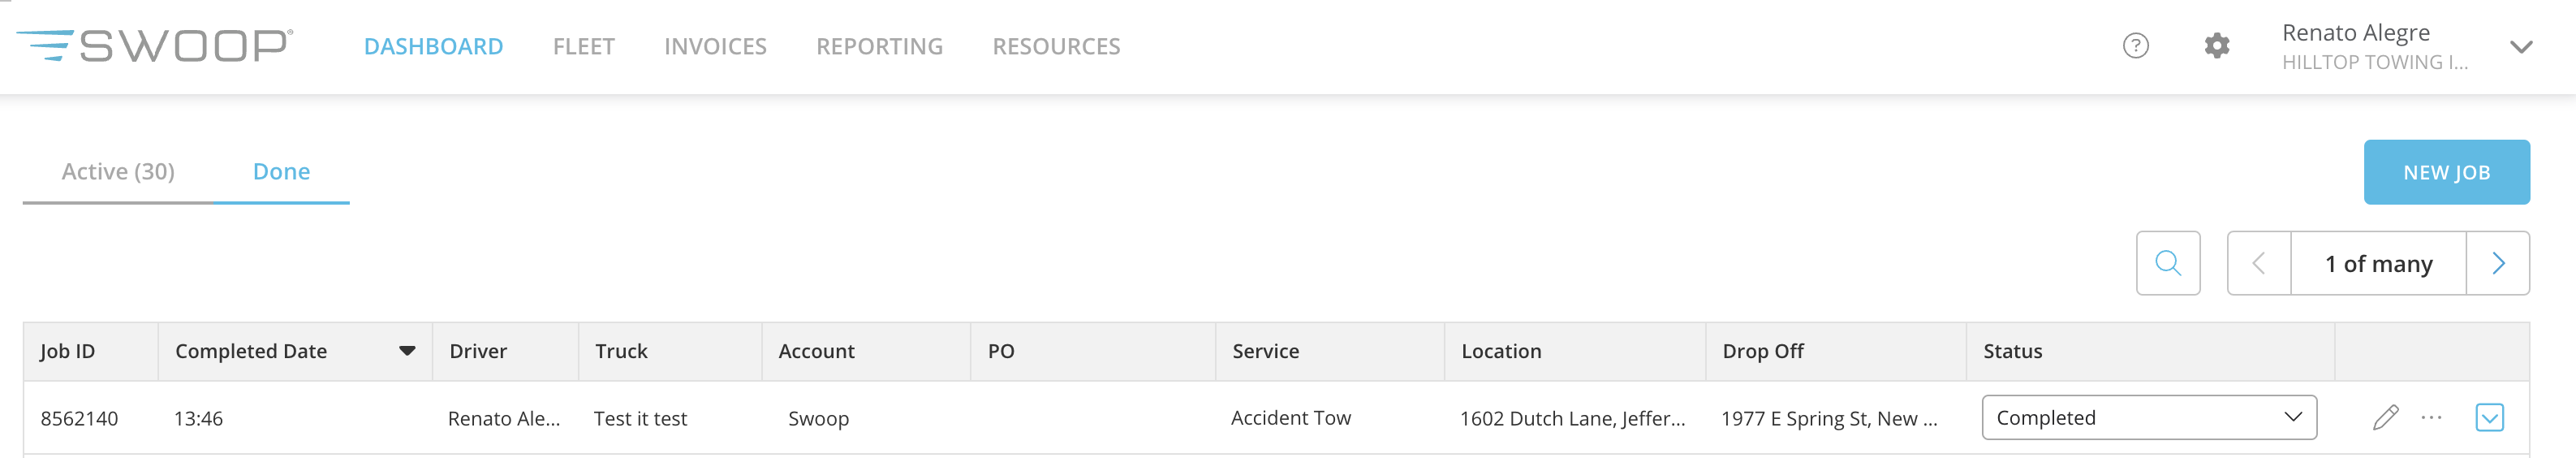Open the Fleet menu

584,47
